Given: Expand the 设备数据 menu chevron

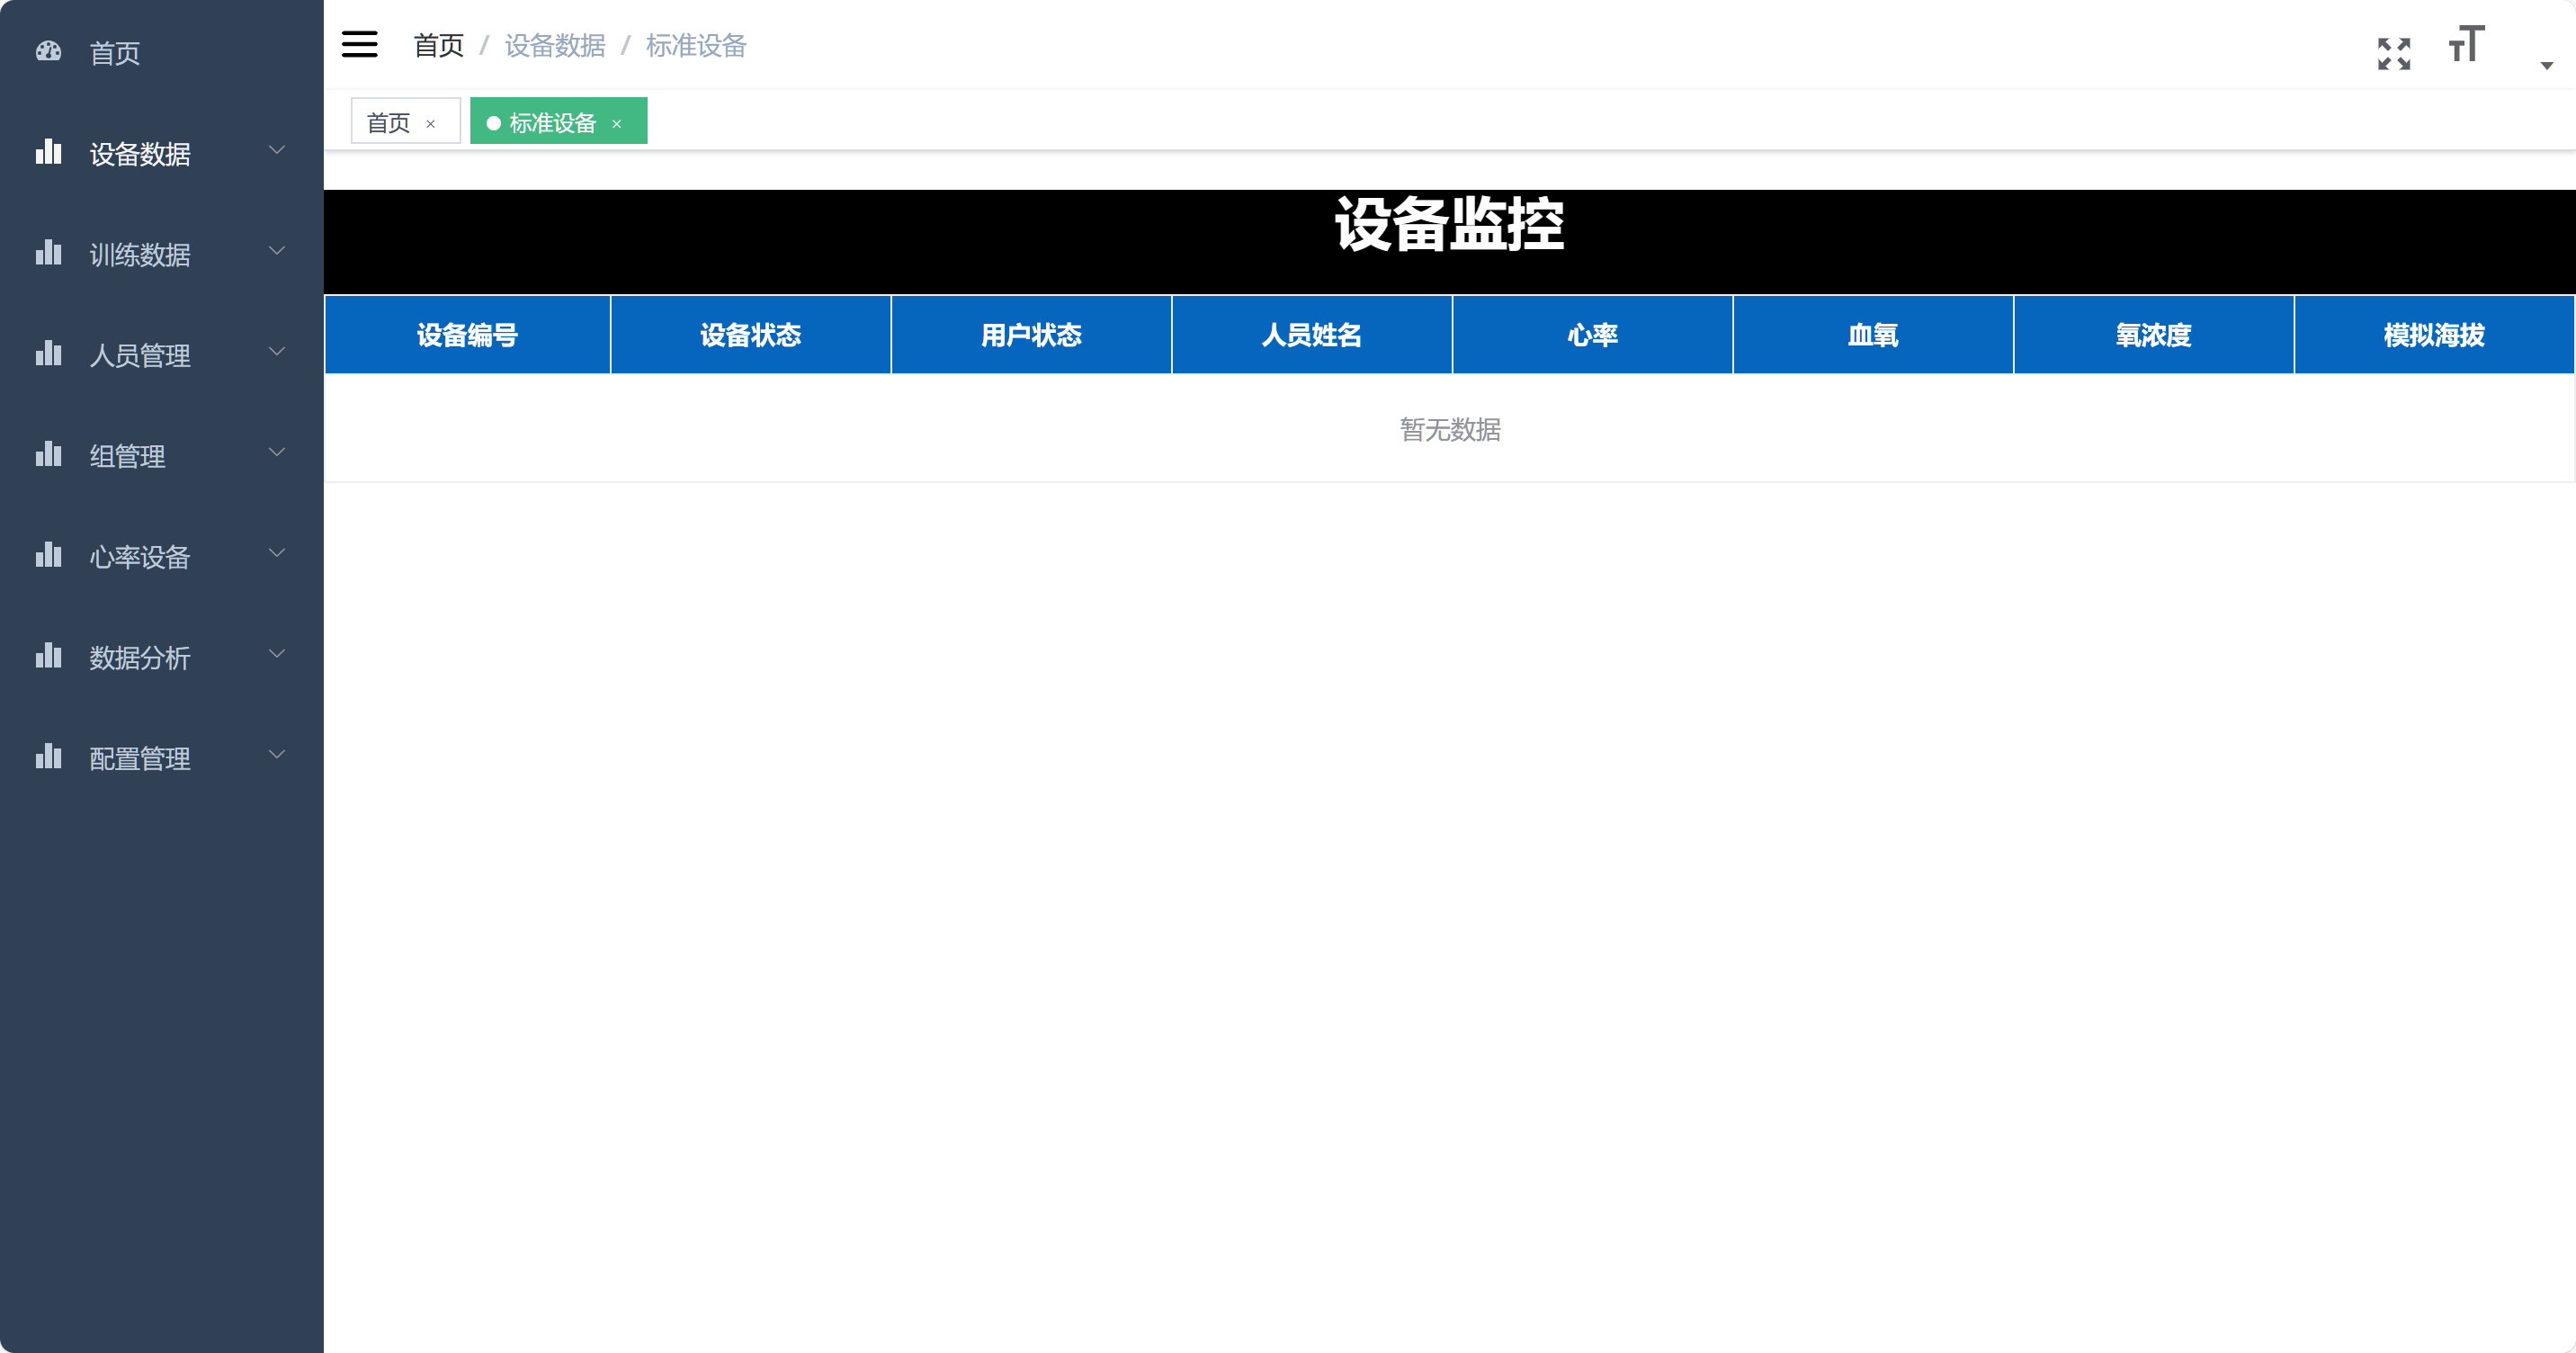Looking at the screenshot, I should 277,150.
